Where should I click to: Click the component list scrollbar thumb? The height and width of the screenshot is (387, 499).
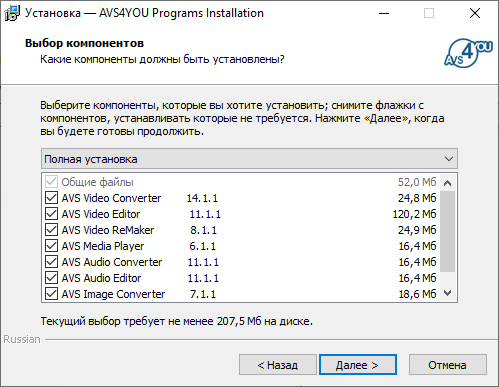(448, 231)
